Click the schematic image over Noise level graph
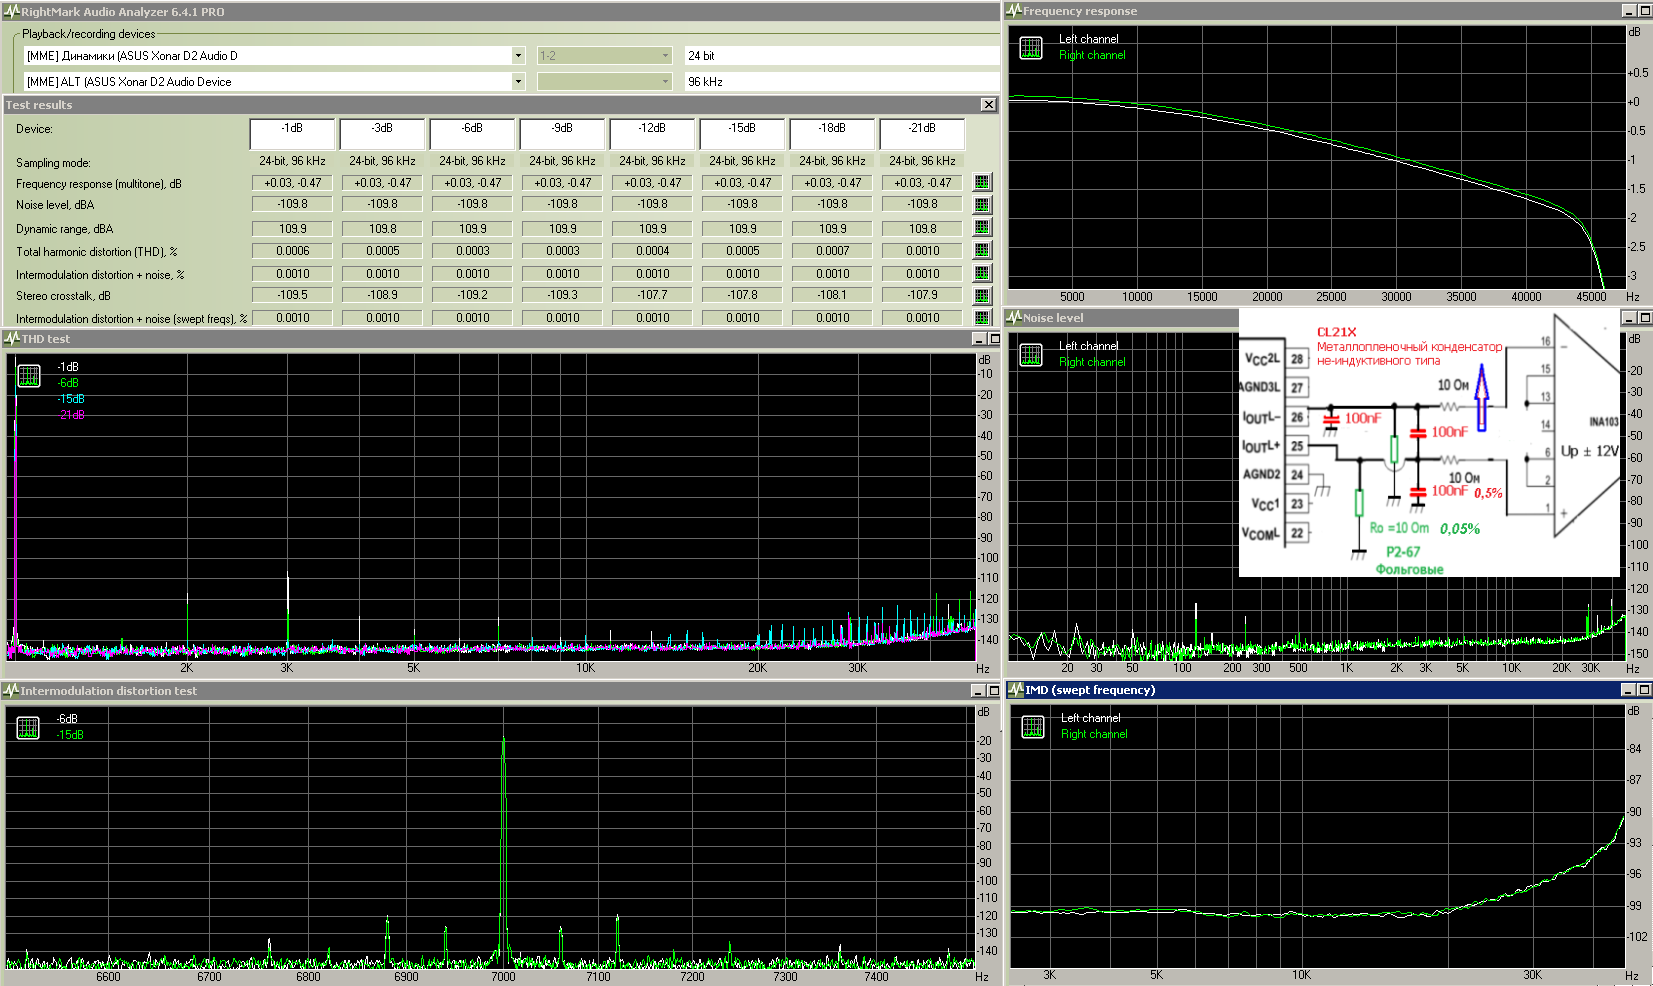This screenshot has height=986, width=1653. pos(1428,443)
